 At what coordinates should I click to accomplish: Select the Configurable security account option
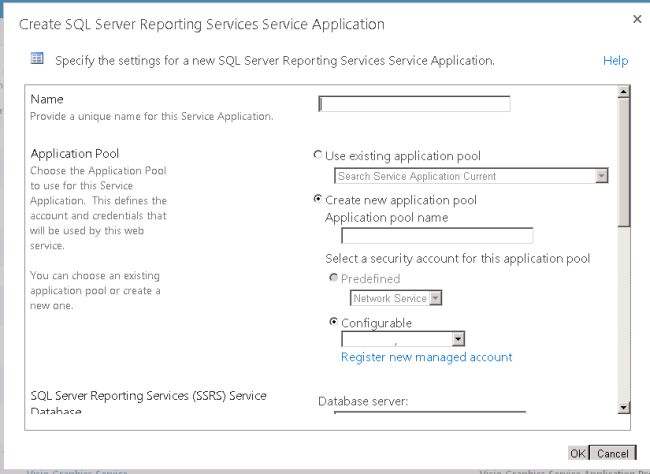tap(334, 323)
